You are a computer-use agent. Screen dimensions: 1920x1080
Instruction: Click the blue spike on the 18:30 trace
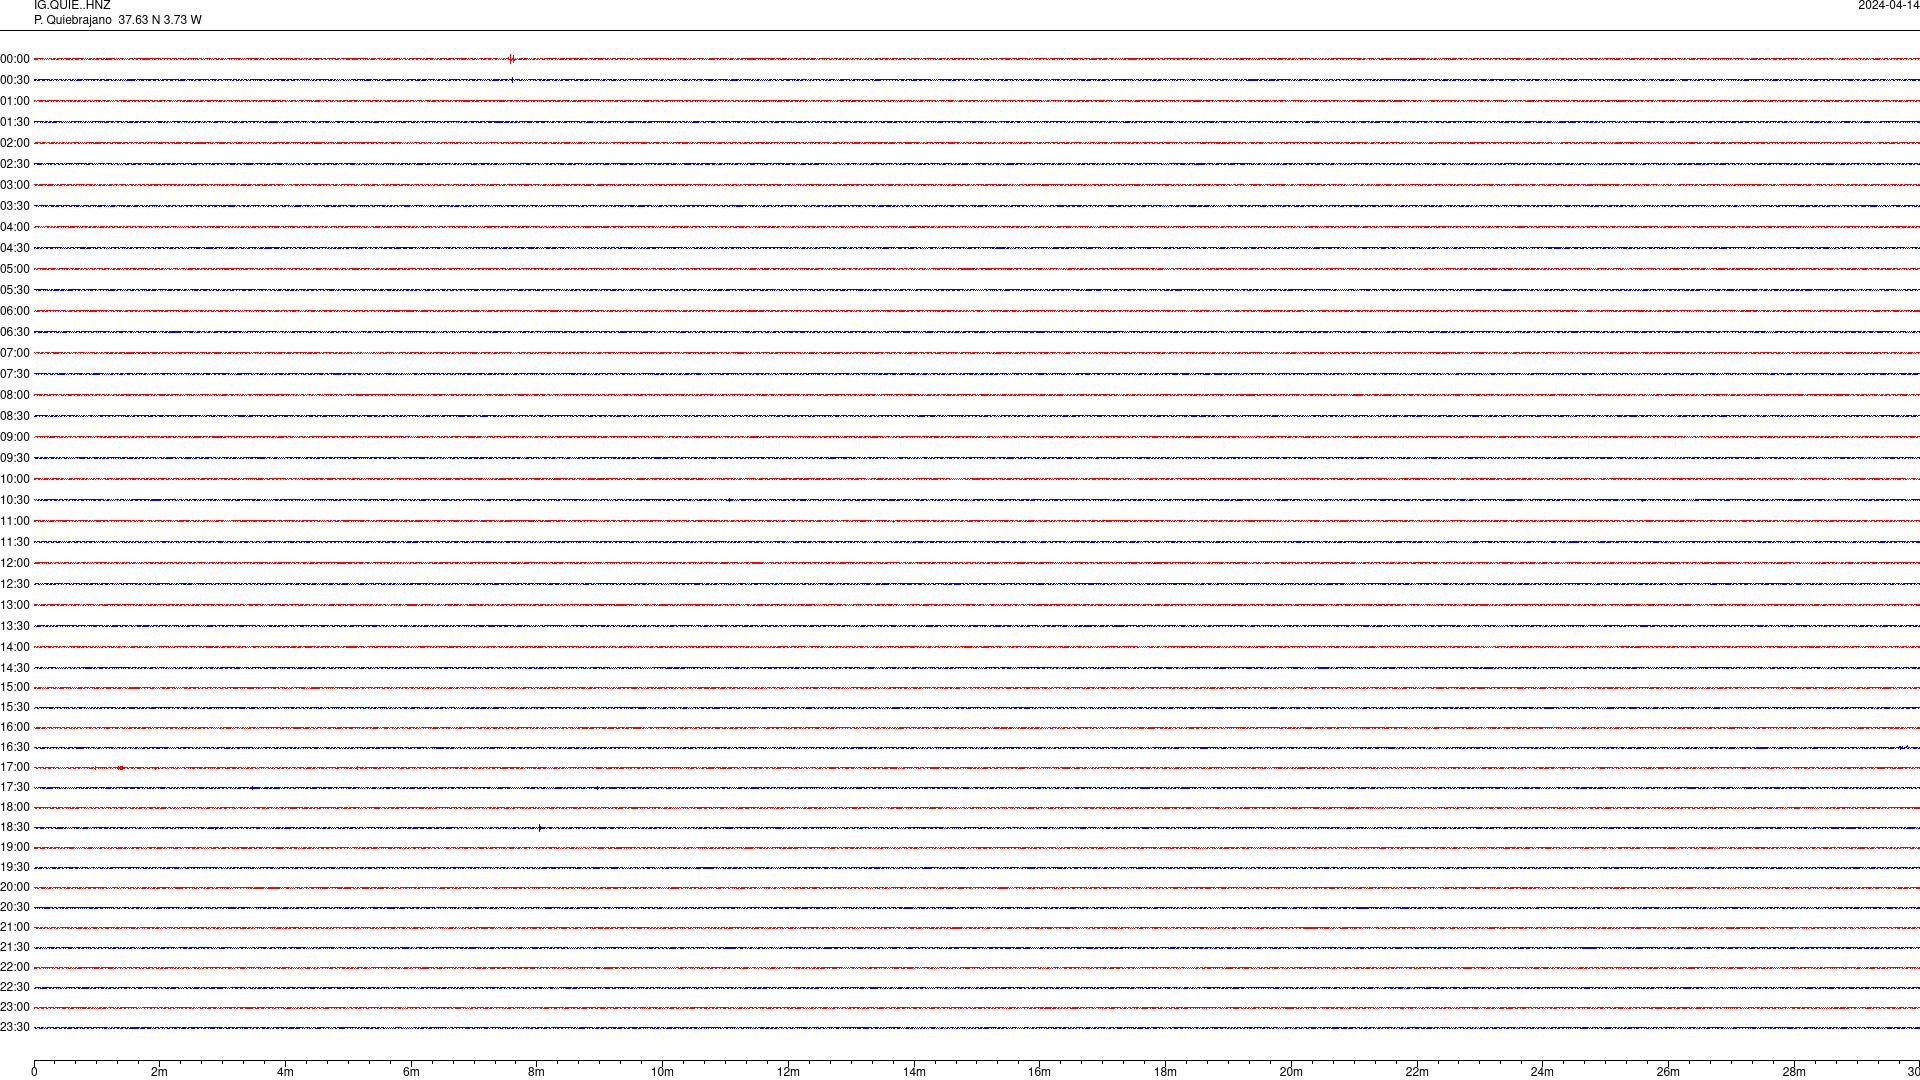540,828
